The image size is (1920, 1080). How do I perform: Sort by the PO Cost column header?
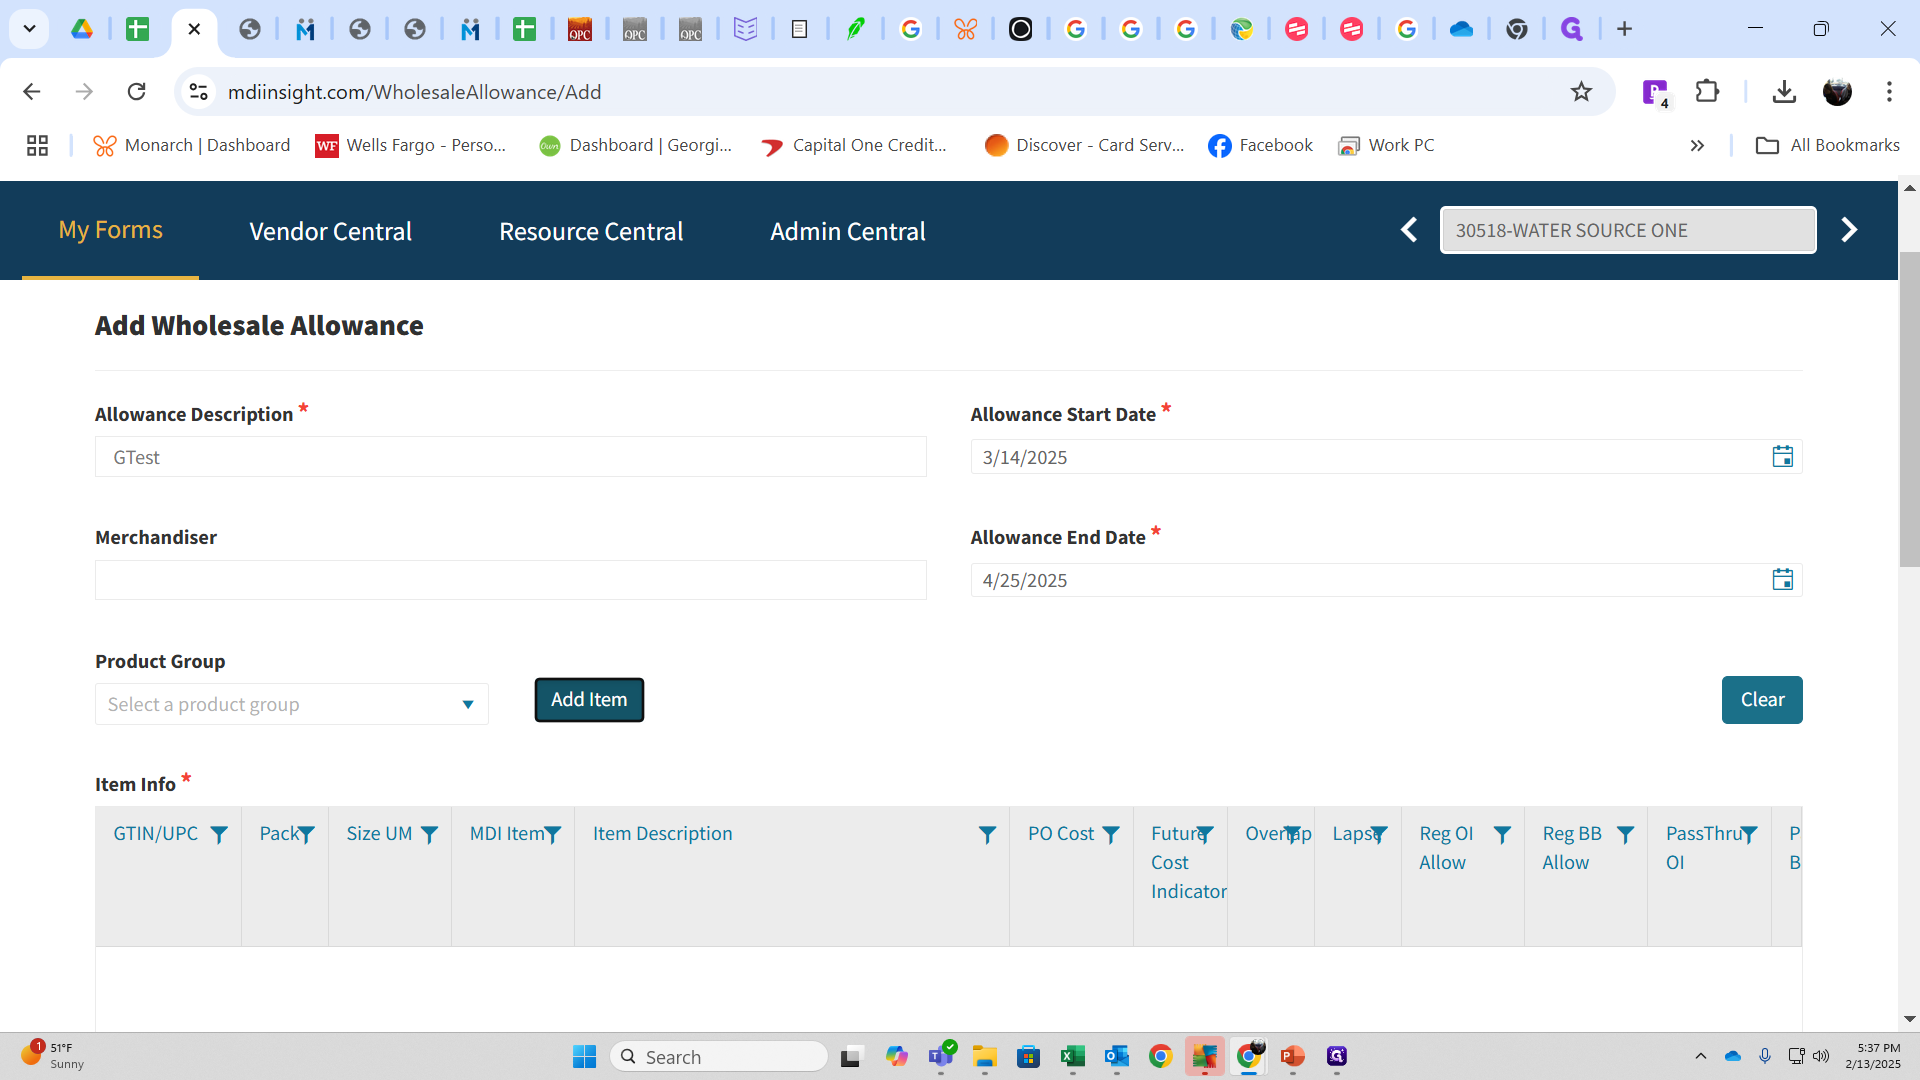[x=1061, y=834]
